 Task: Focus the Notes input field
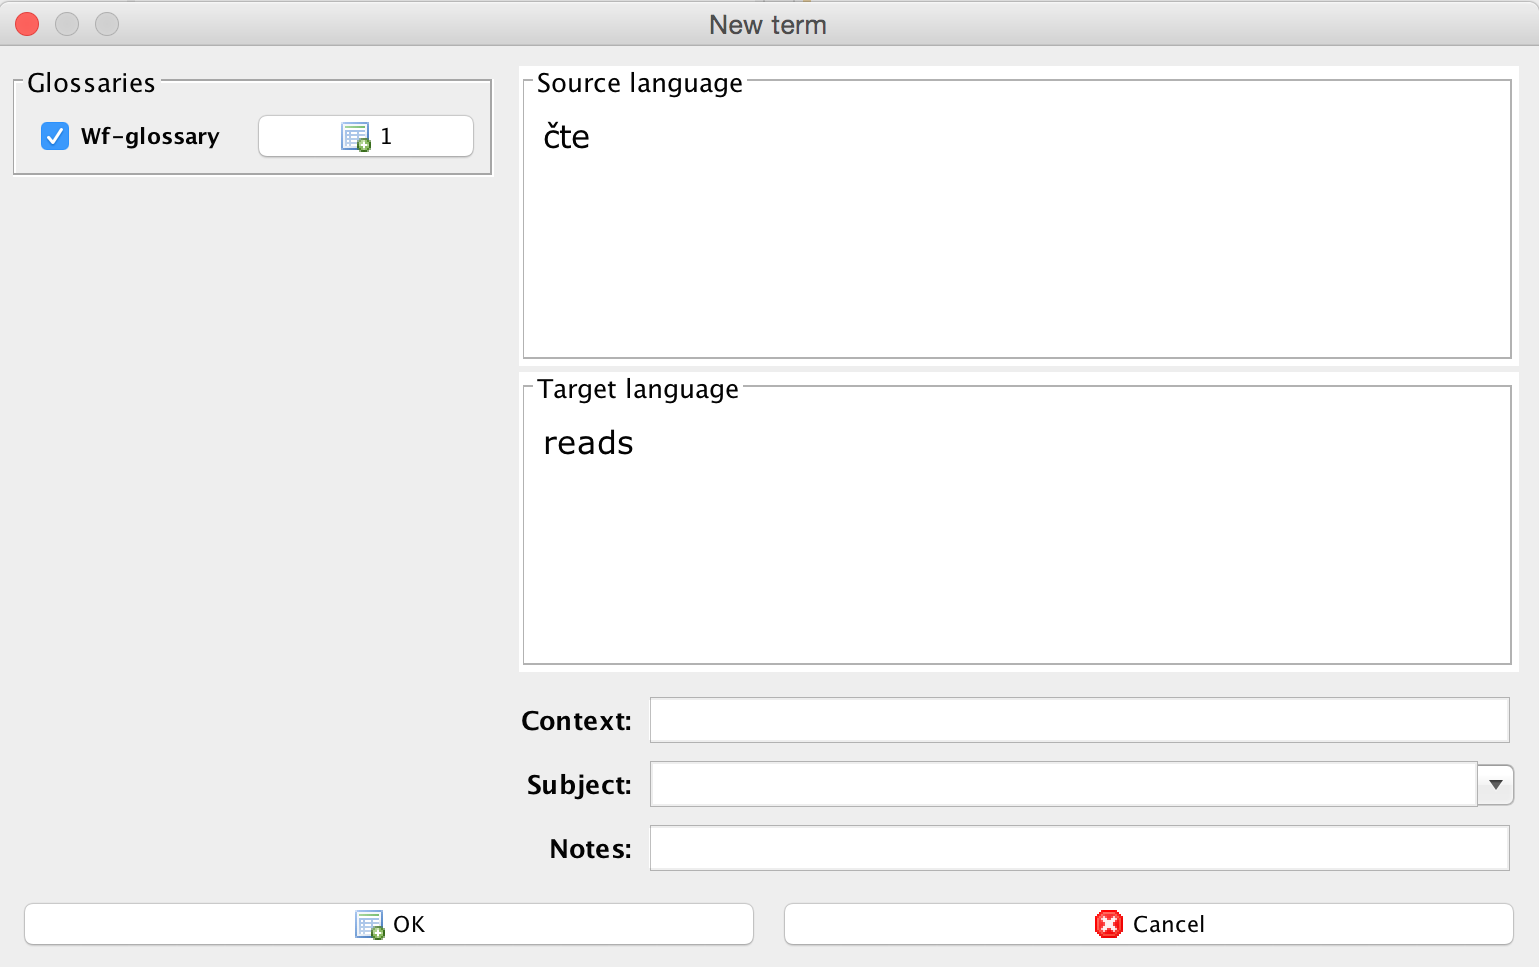1079,848
